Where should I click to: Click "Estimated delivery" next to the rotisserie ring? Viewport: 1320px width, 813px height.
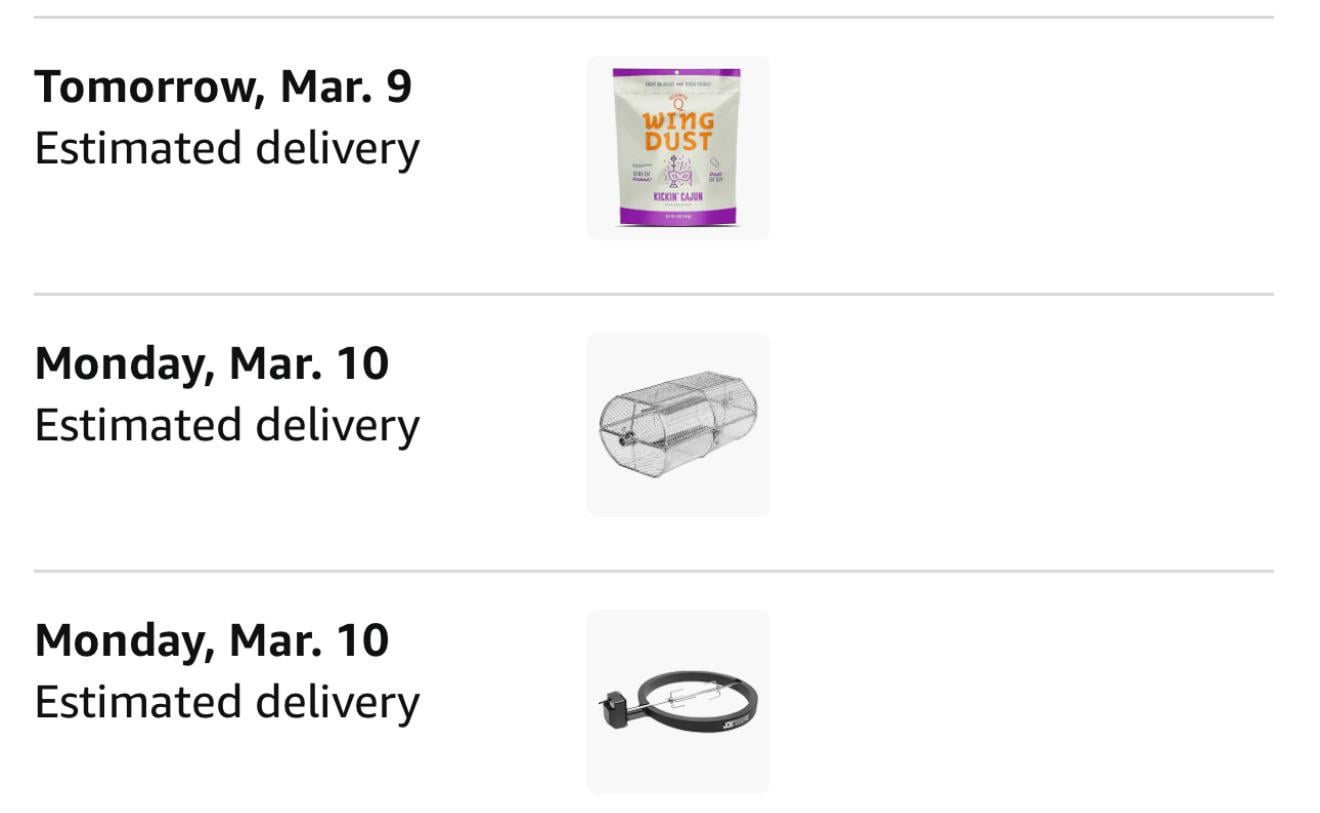227,703
